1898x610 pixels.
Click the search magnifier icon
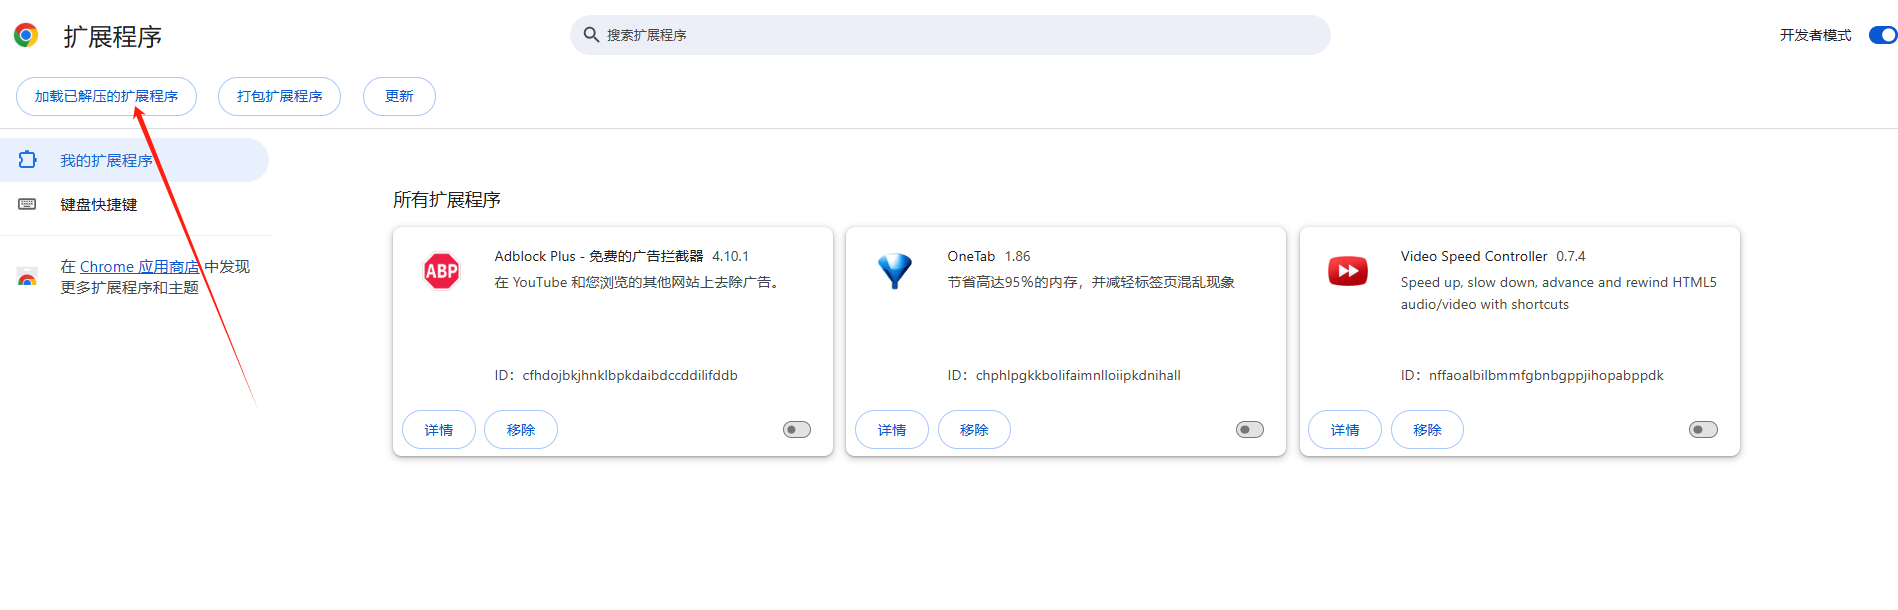coord(592,35)
